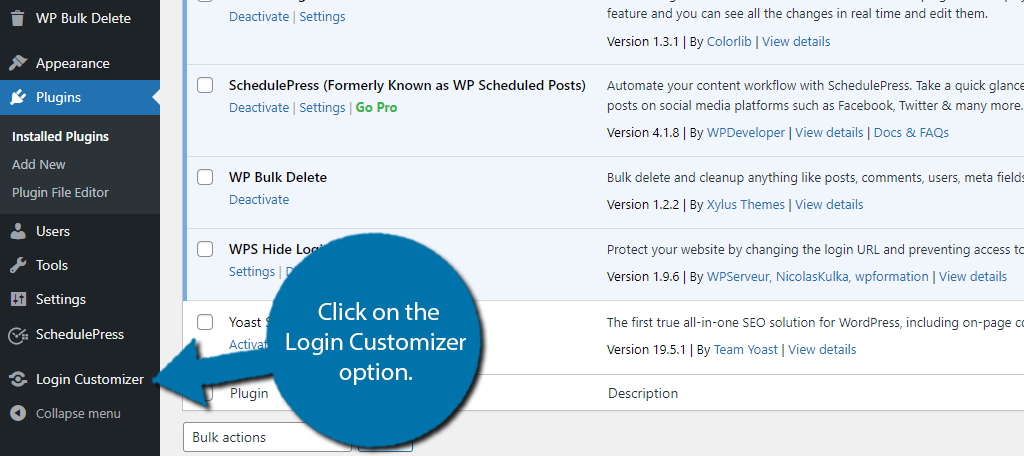This screenshot has height=456, width=1024.
Task: Open SchedulePress plugin Settings link
Action: click(x=322, y=108)
